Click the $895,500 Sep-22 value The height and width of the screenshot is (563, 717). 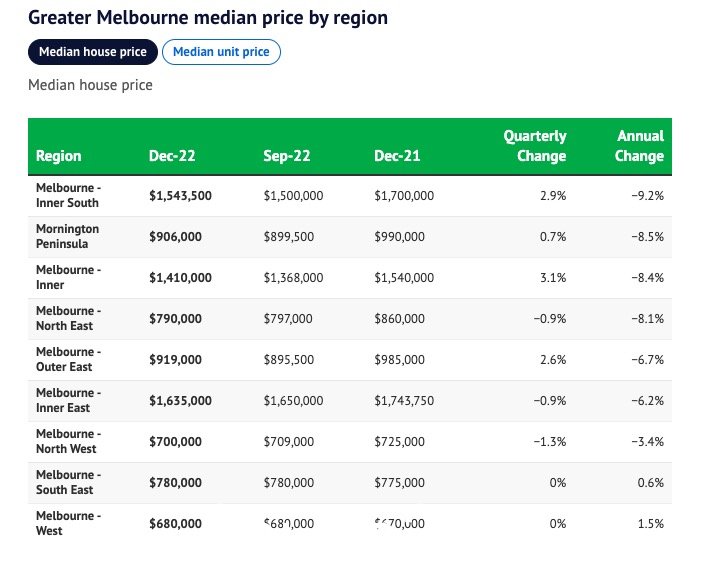click(289, 359)
